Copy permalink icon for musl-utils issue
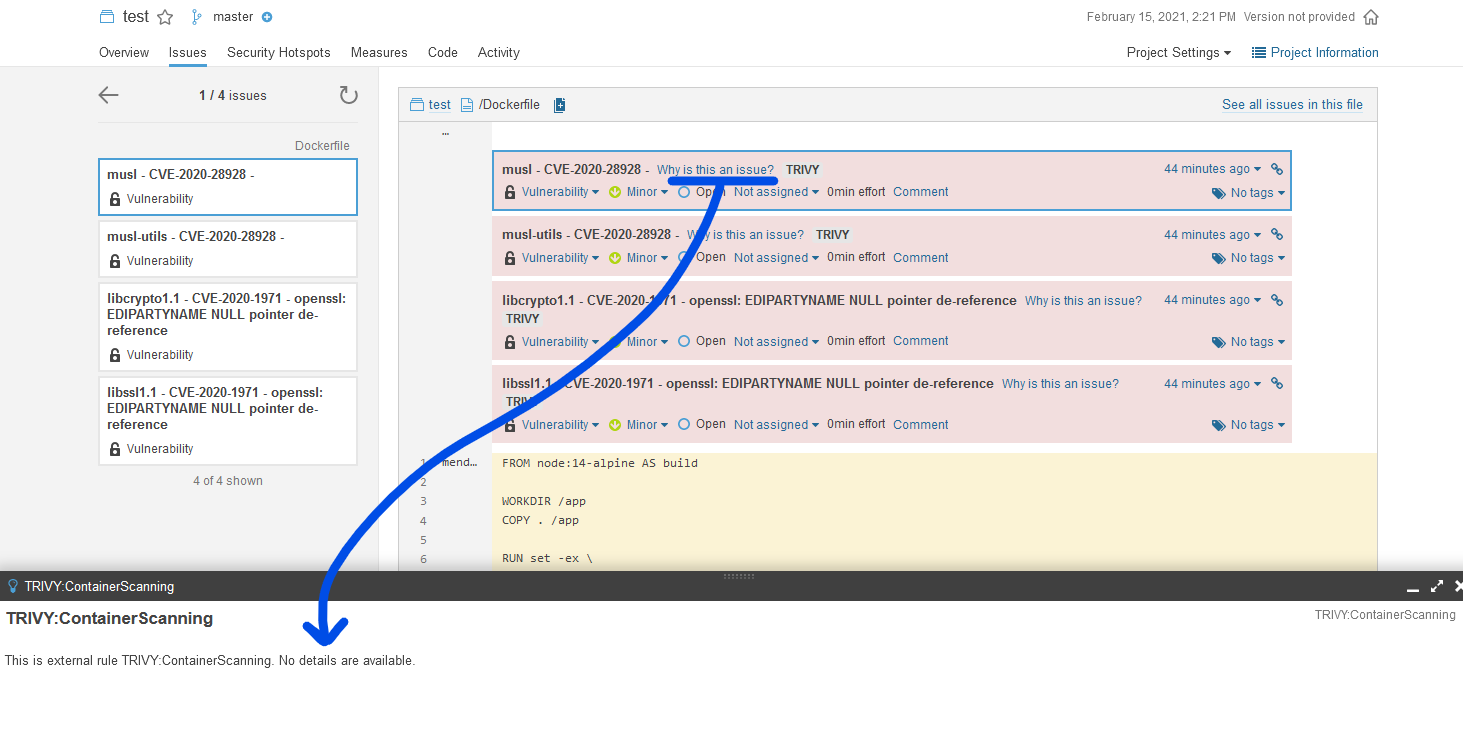1463x753 pixels. 1277,234
